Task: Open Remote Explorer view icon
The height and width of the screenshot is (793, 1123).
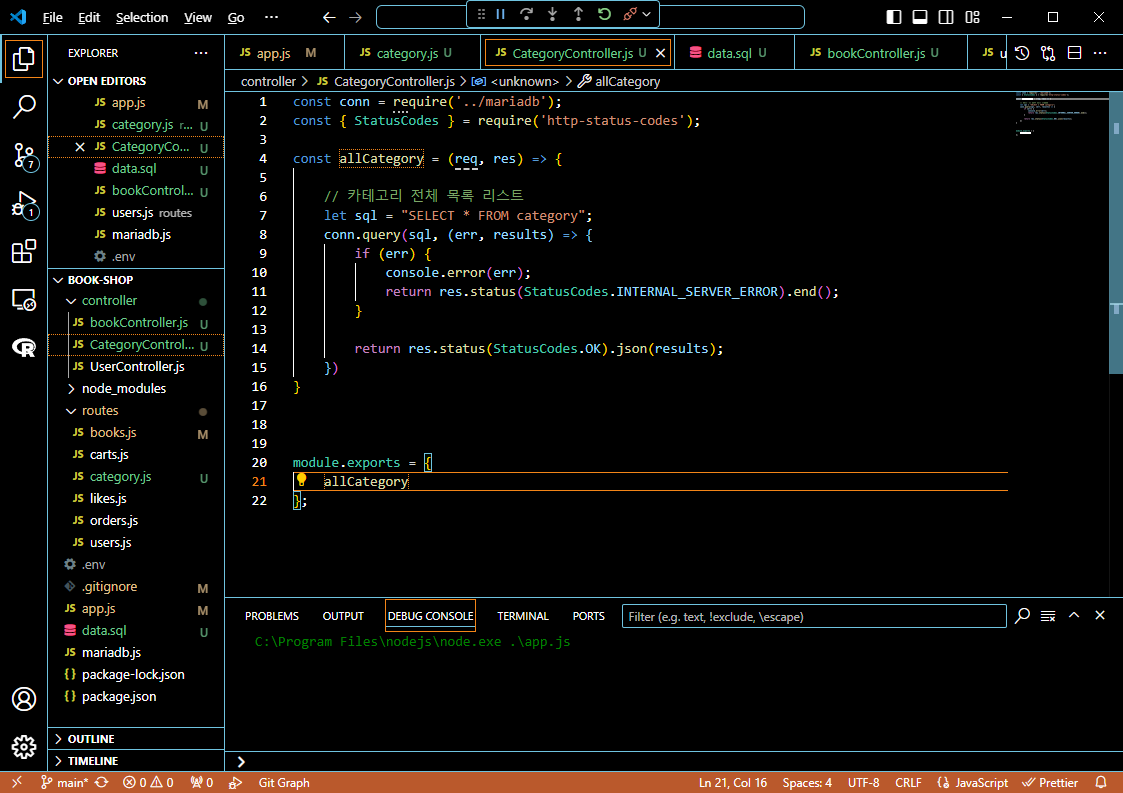Action: coord(24,300)
